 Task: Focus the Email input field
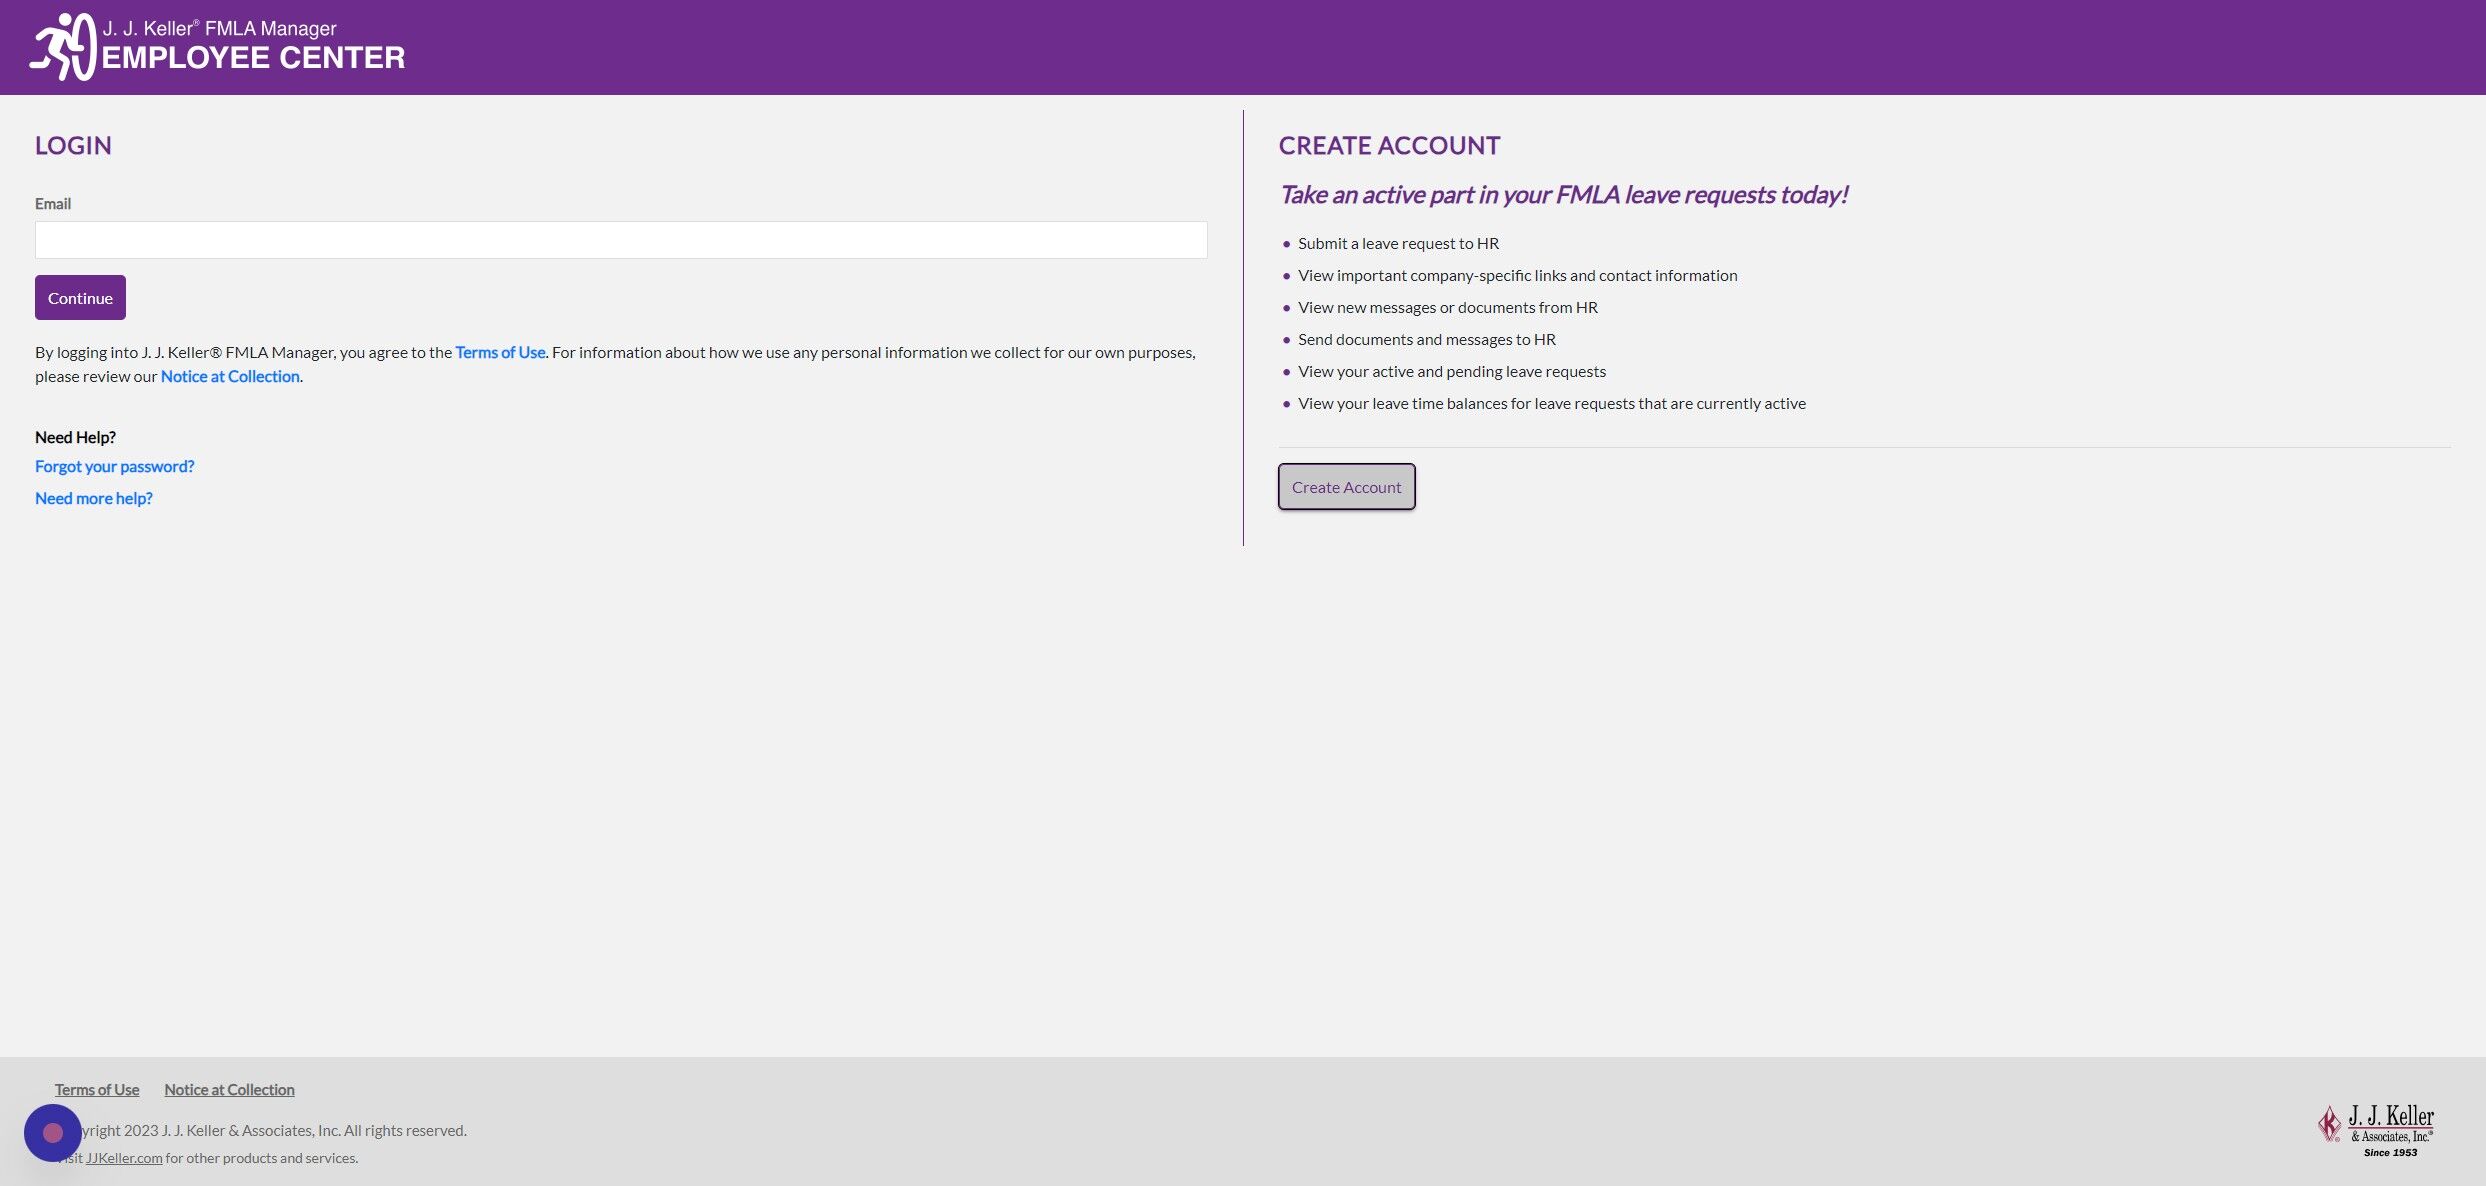point(621,240)
